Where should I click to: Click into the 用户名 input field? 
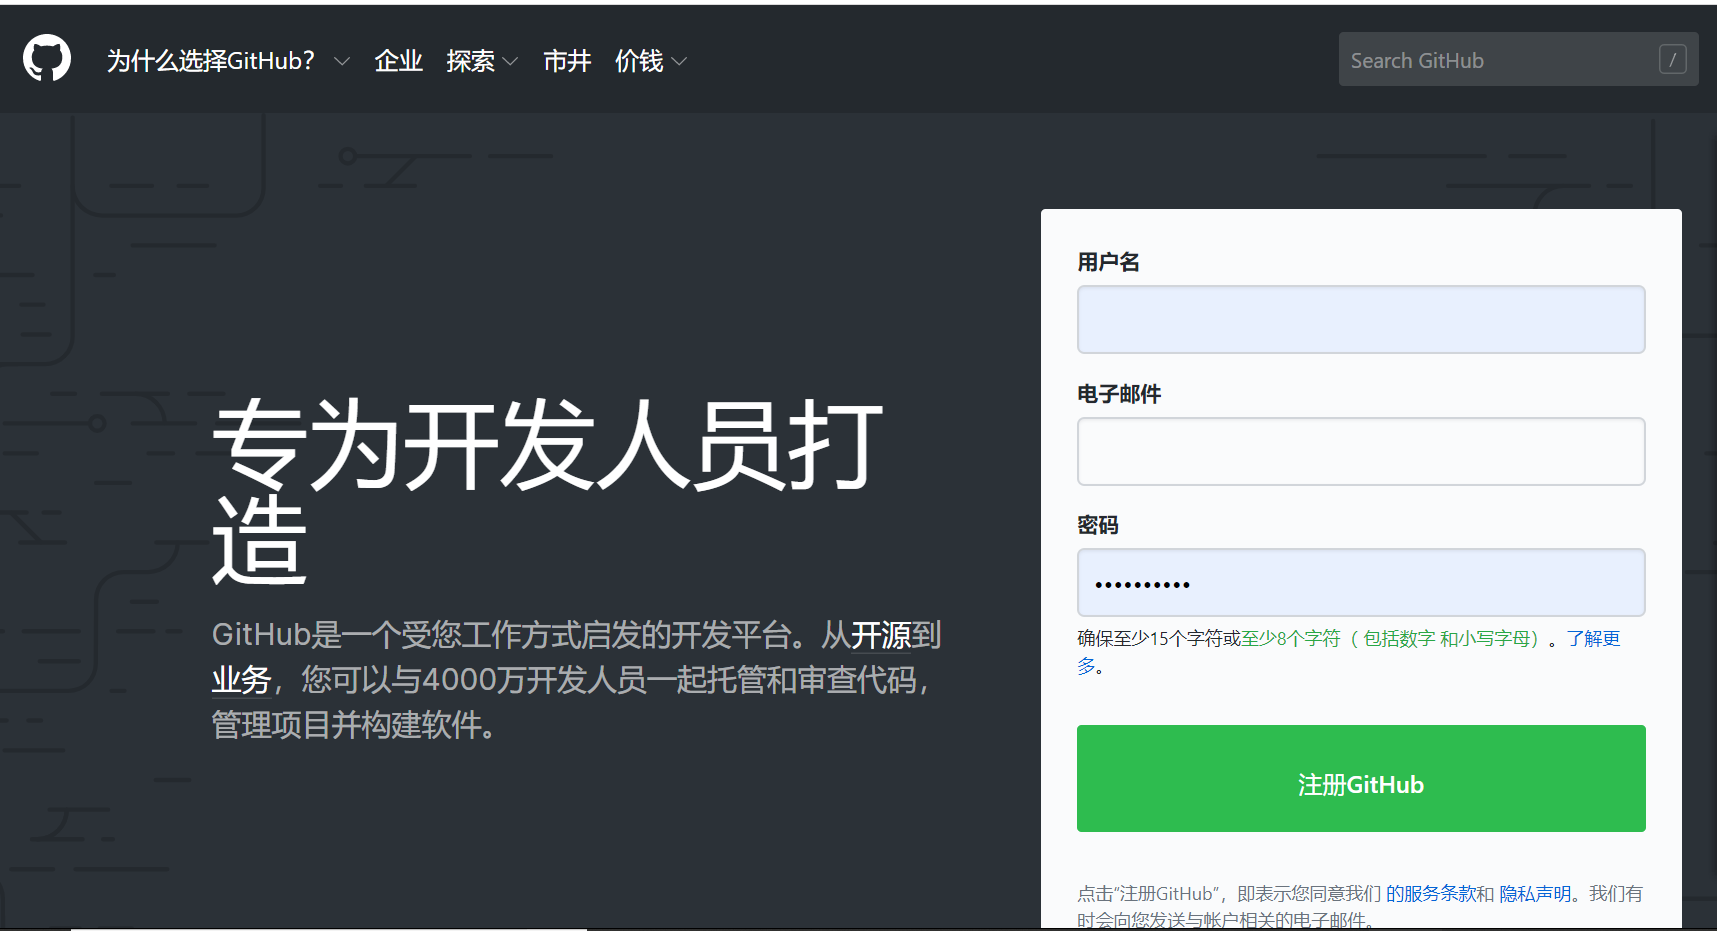1361,319
